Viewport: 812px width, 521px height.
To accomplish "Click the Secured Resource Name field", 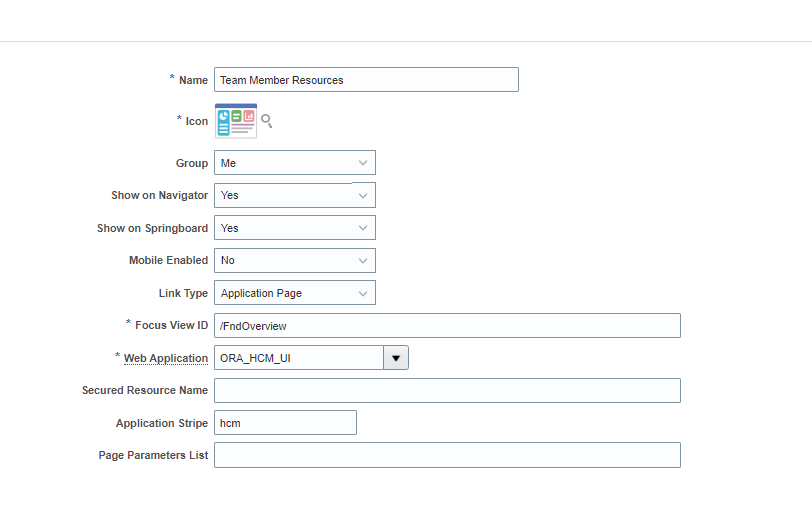I will point(447,390).
